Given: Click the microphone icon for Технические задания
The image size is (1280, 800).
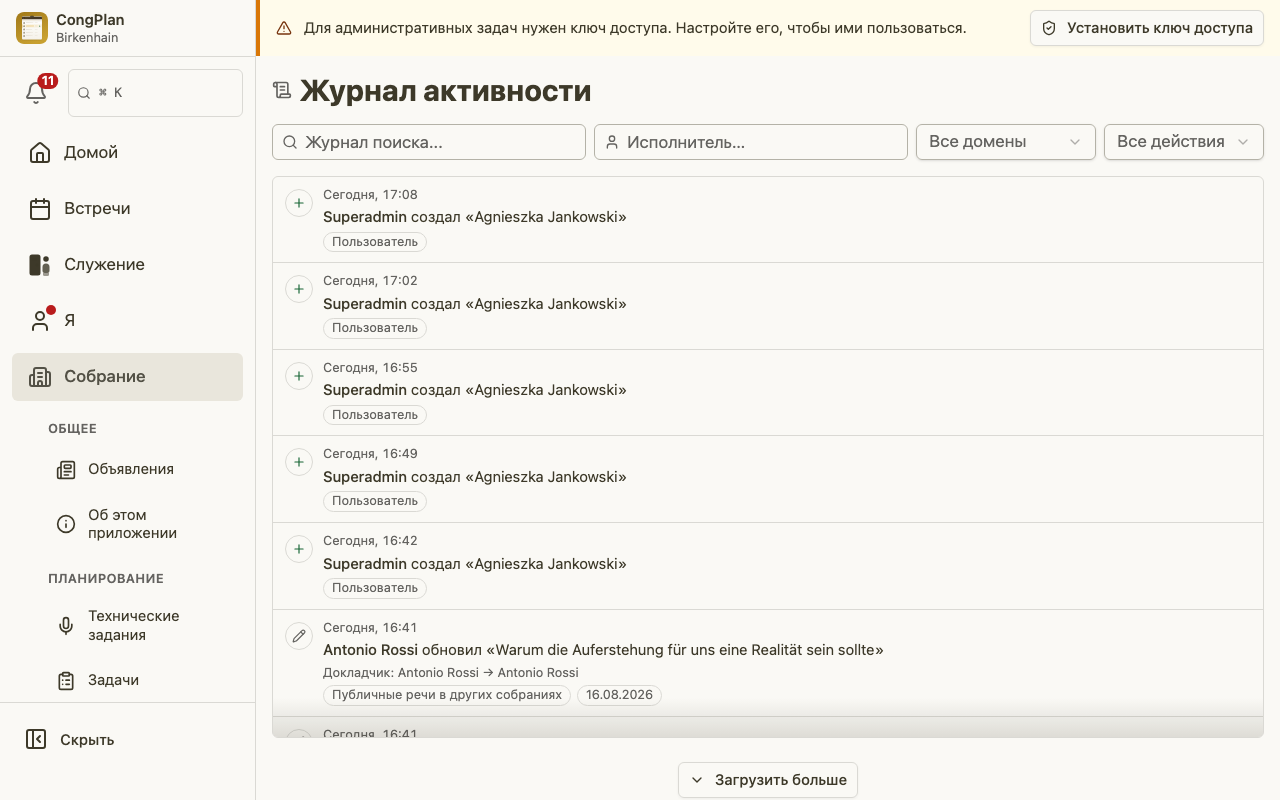Looking at the screenshot, I should [66, 625].
